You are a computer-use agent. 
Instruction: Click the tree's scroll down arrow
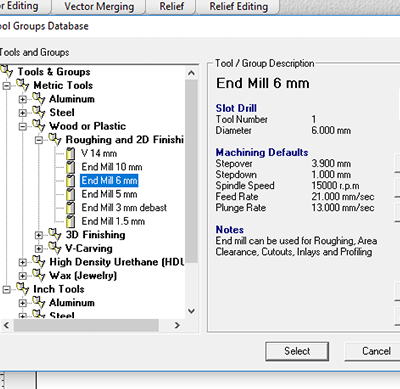(x=191, y=311)
